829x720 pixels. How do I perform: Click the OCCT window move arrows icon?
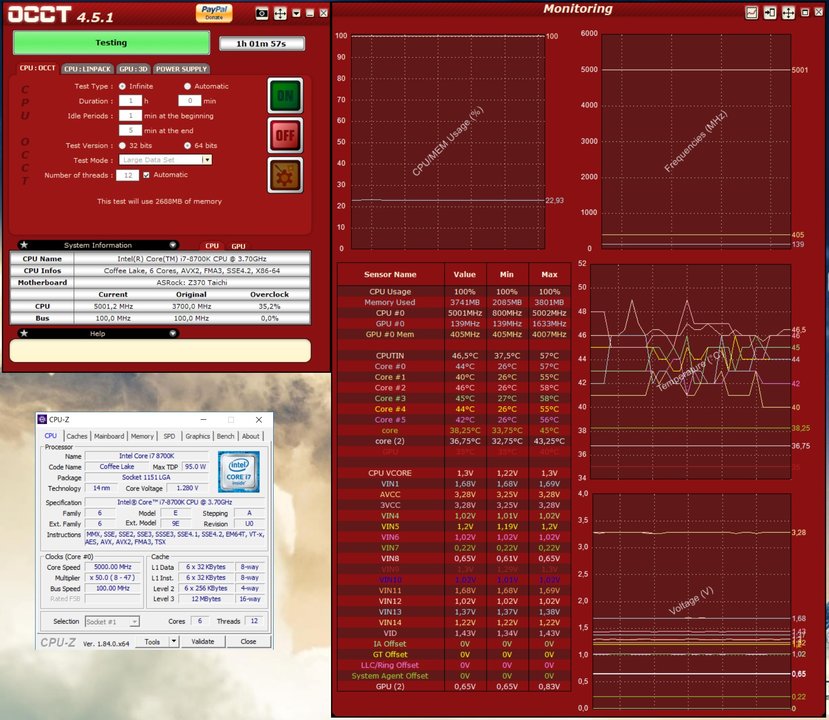280,13
